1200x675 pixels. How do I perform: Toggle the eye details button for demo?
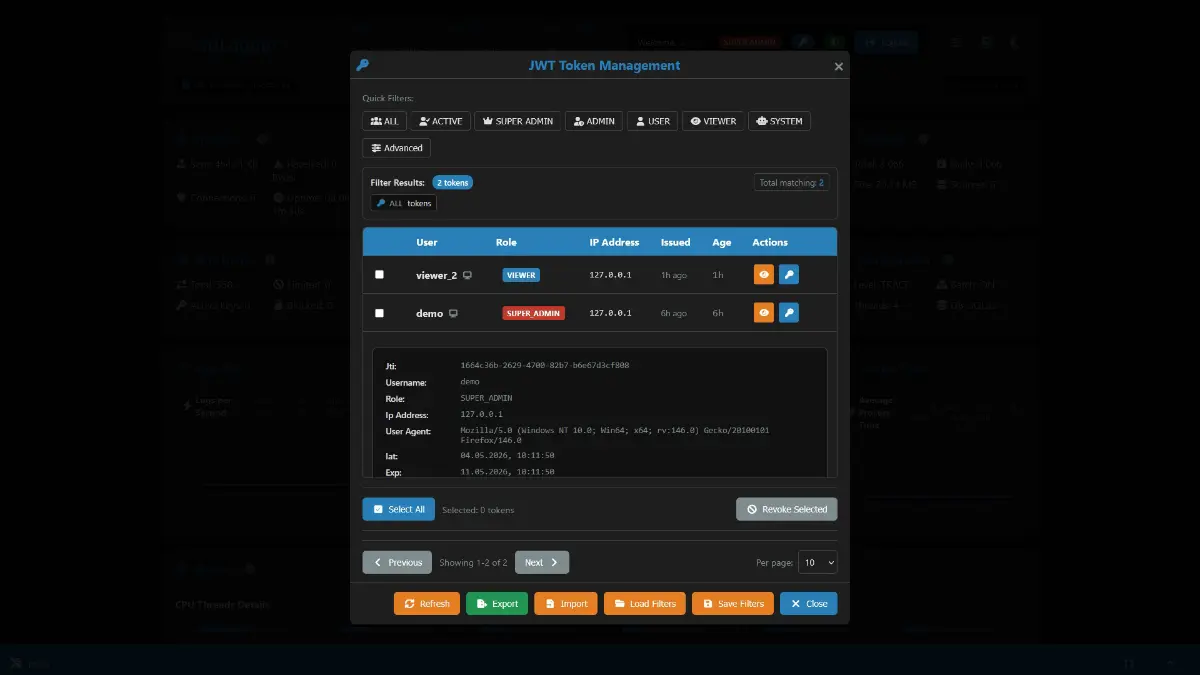pyautogui.click(x=764, y=313)
